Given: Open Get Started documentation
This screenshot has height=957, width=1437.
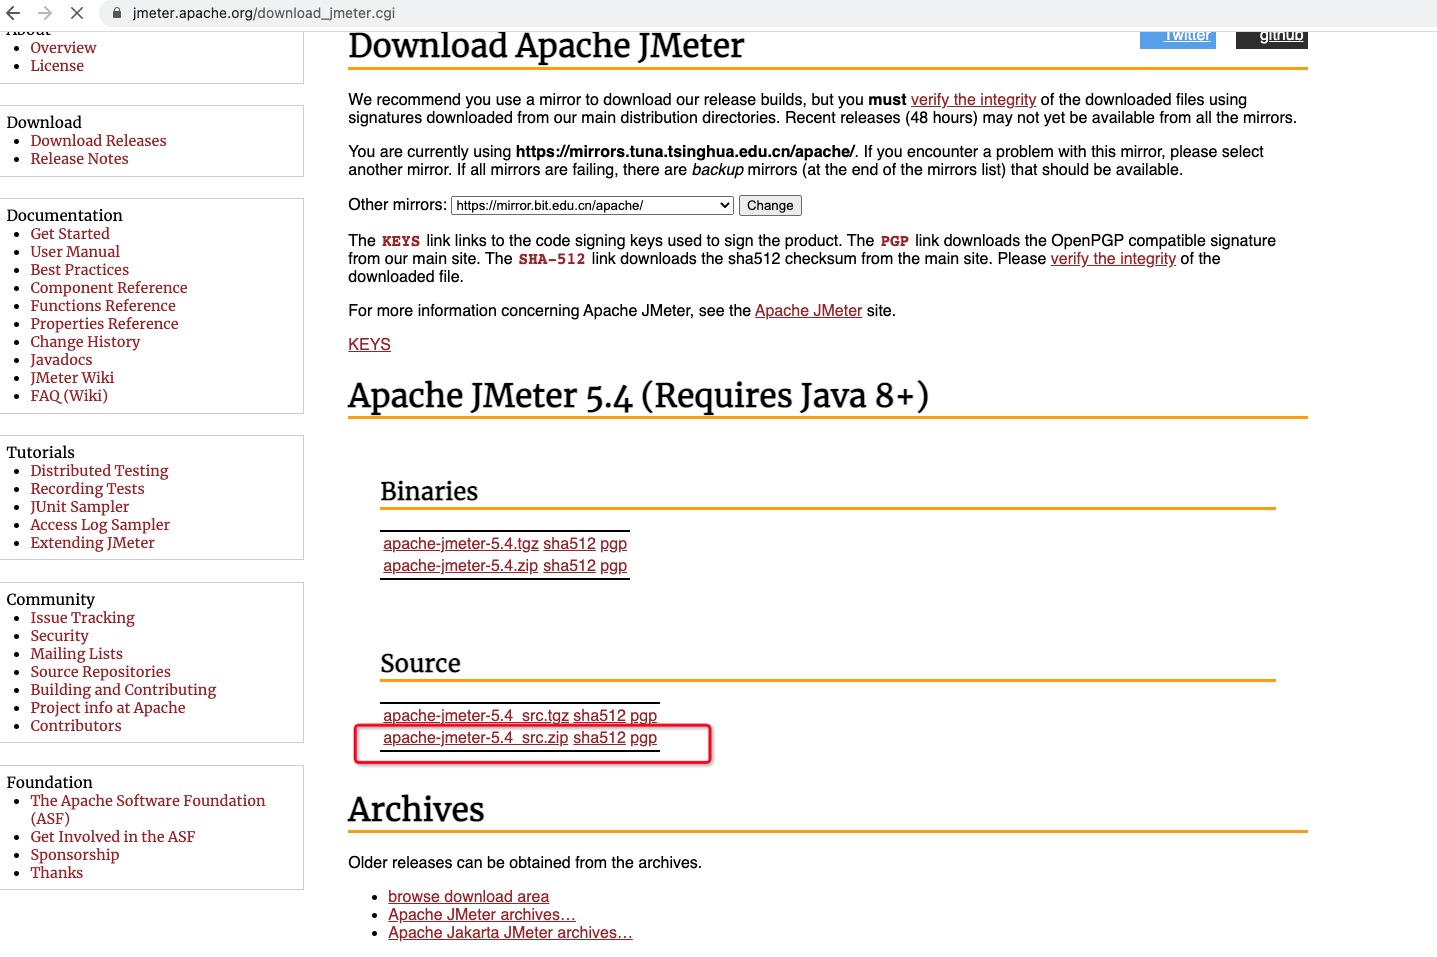Looking at the screenshot, I should 70,233.
